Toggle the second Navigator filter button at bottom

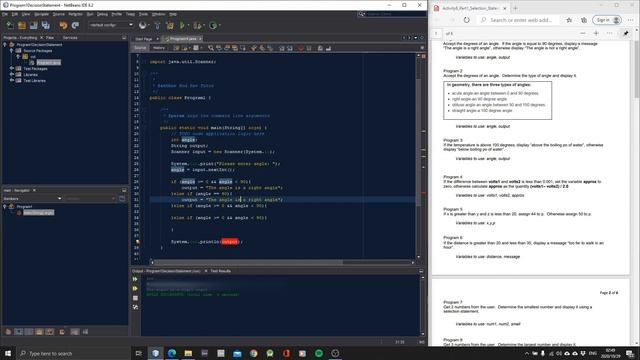click(x=19, y=332)
